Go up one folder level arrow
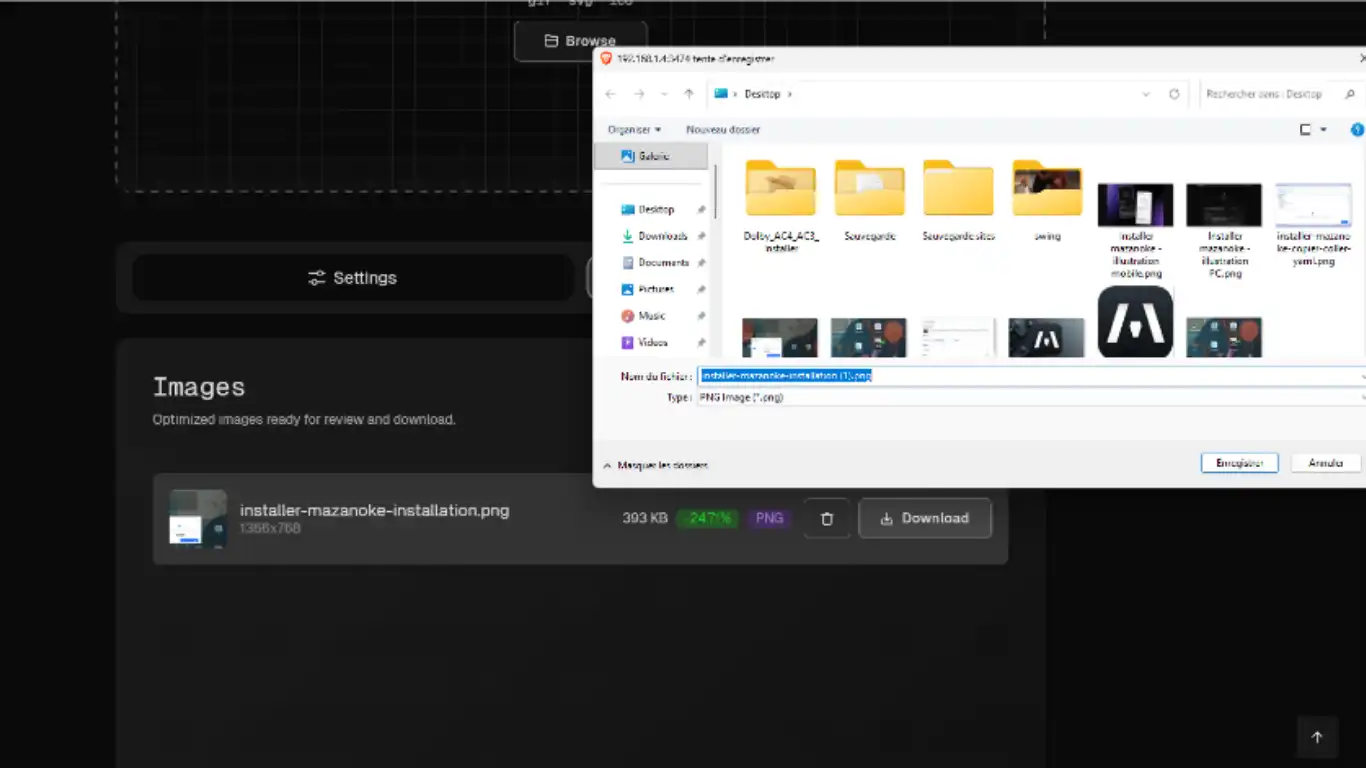This screenshot has width=1366, height=768. (689, 94)
